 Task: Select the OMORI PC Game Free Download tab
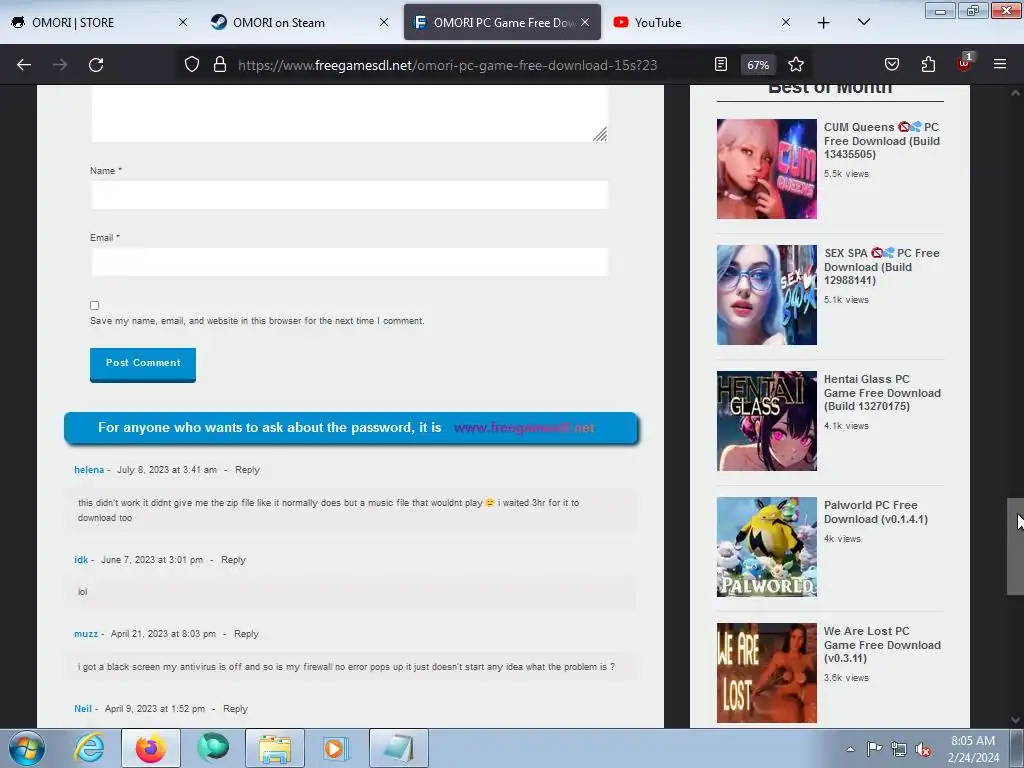[x=504, y=23]
